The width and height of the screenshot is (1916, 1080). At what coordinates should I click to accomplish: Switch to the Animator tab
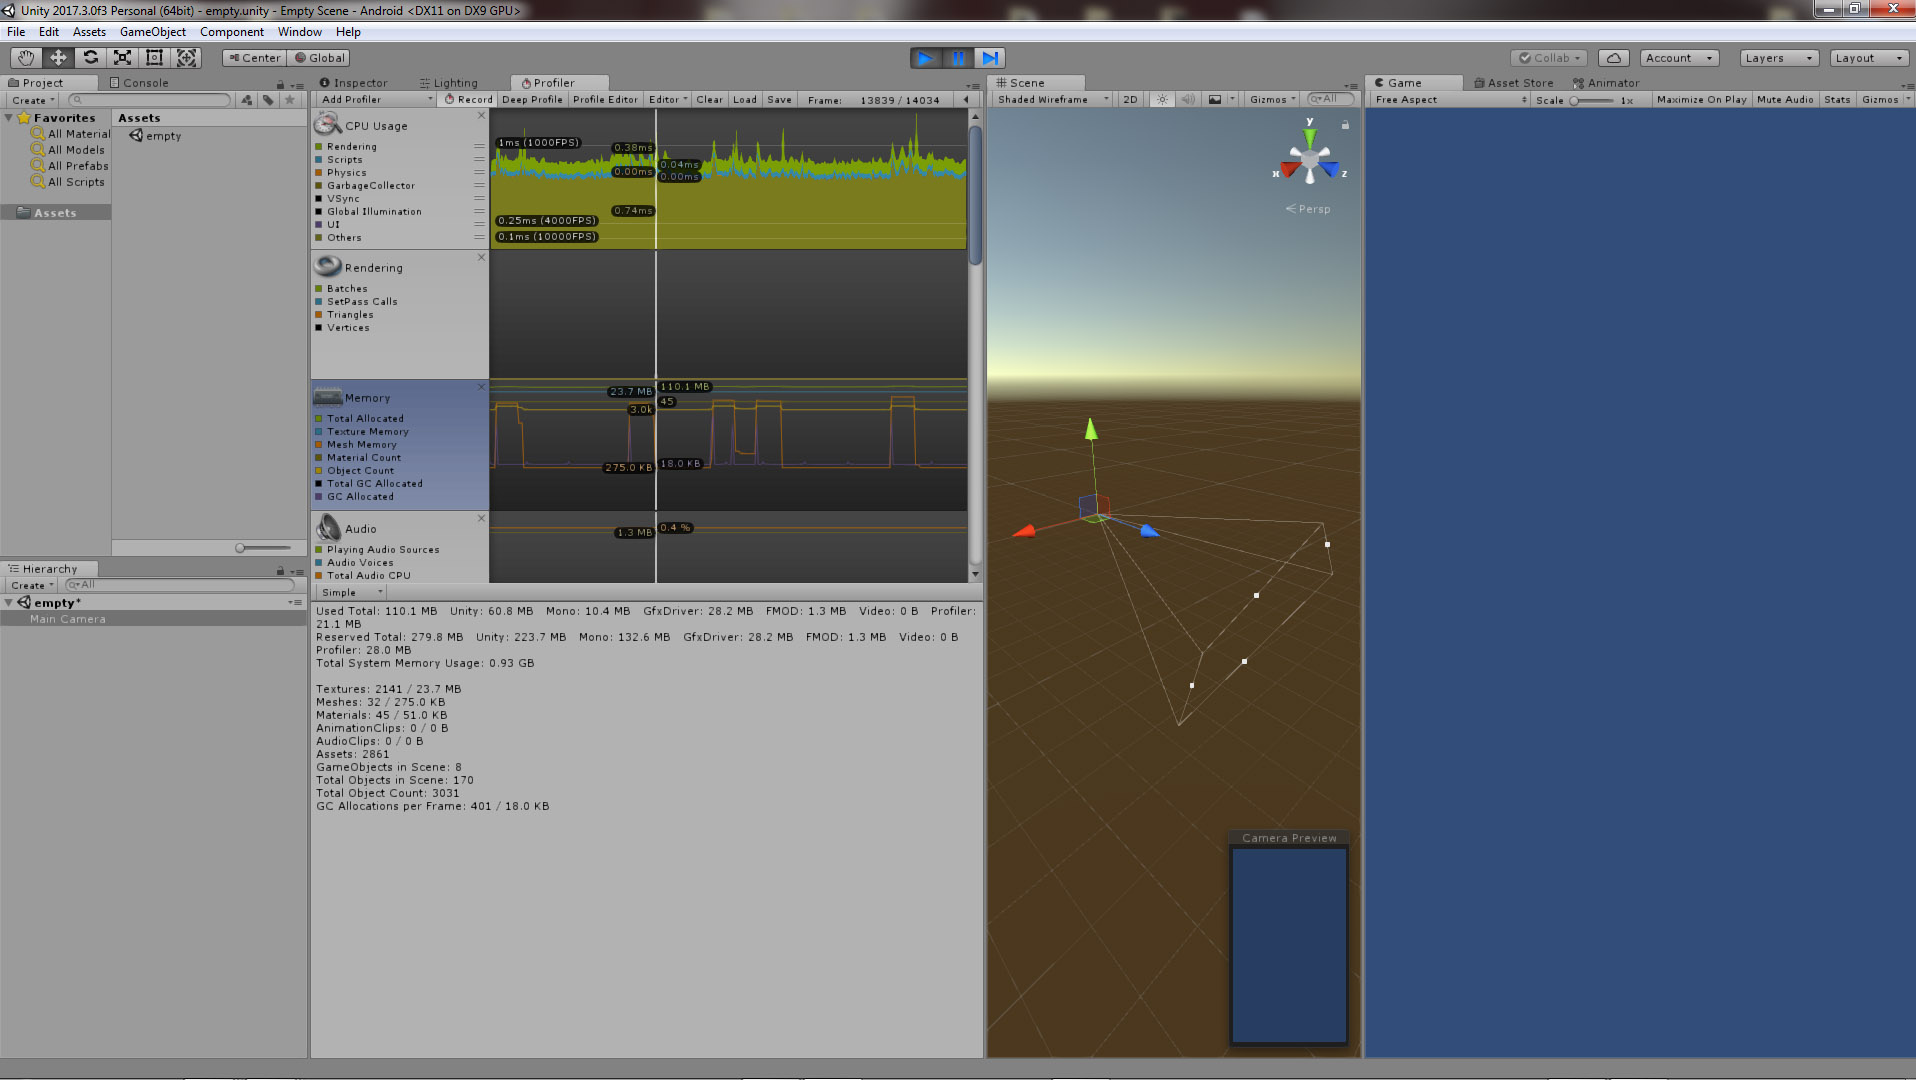[1606, 83]
